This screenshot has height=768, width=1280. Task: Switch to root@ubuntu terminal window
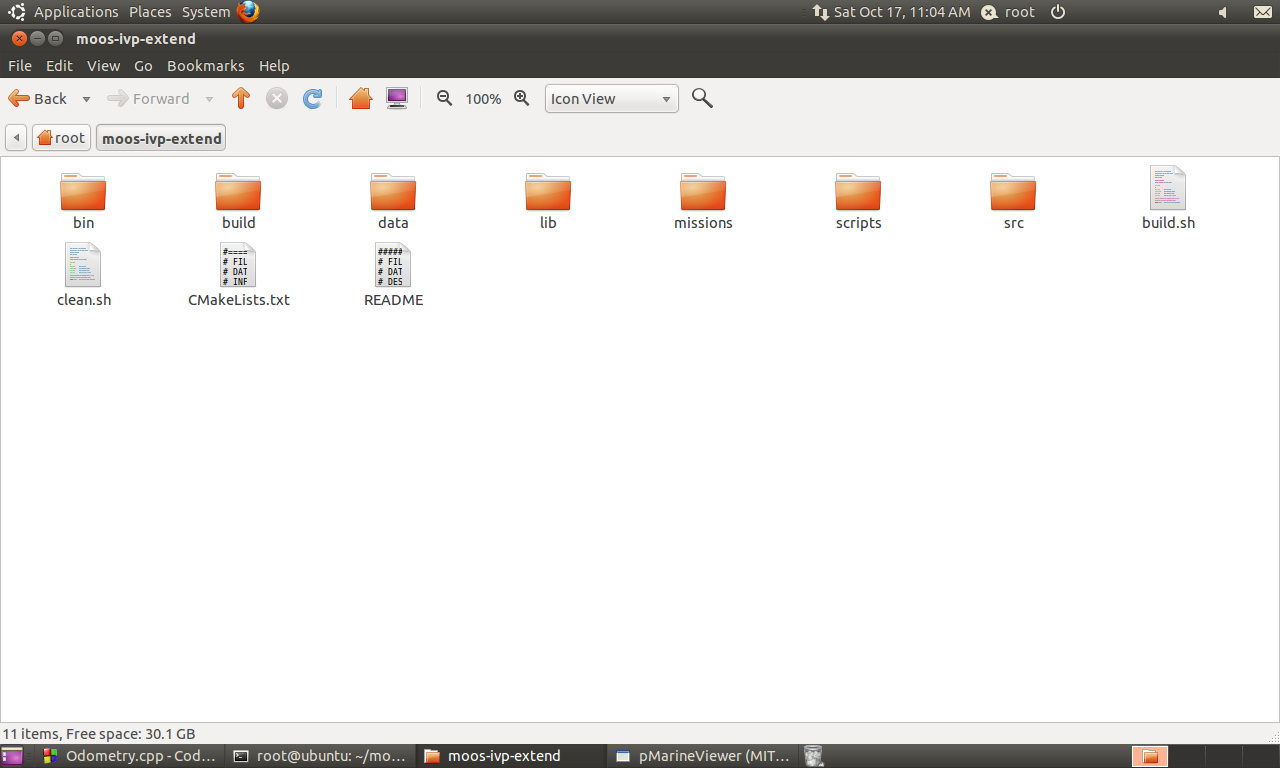click(320, 756)
